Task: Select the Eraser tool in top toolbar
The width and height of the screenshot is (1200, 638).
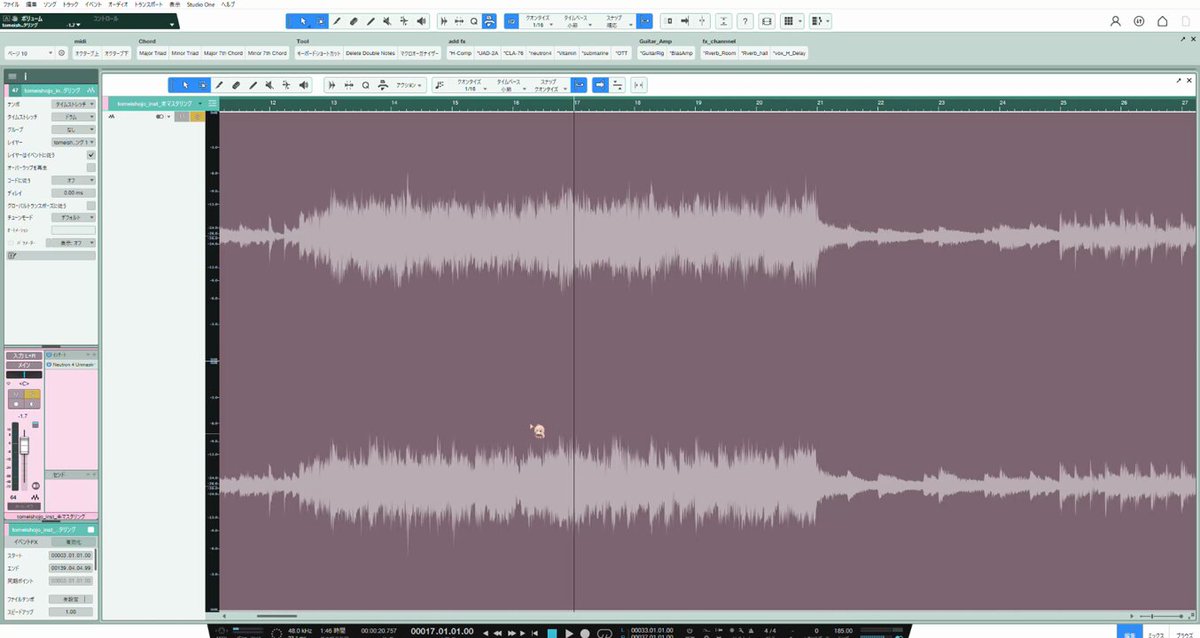Action: (354, 21)
